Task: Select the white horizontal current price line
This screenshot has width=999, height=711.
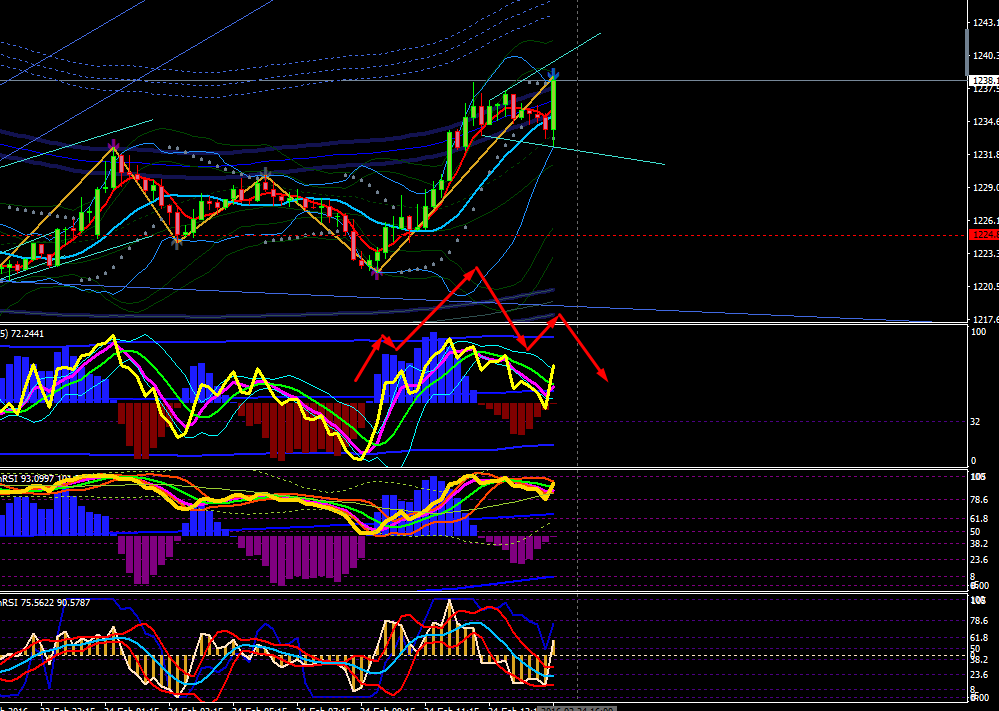Action: [x=484, y=81]
